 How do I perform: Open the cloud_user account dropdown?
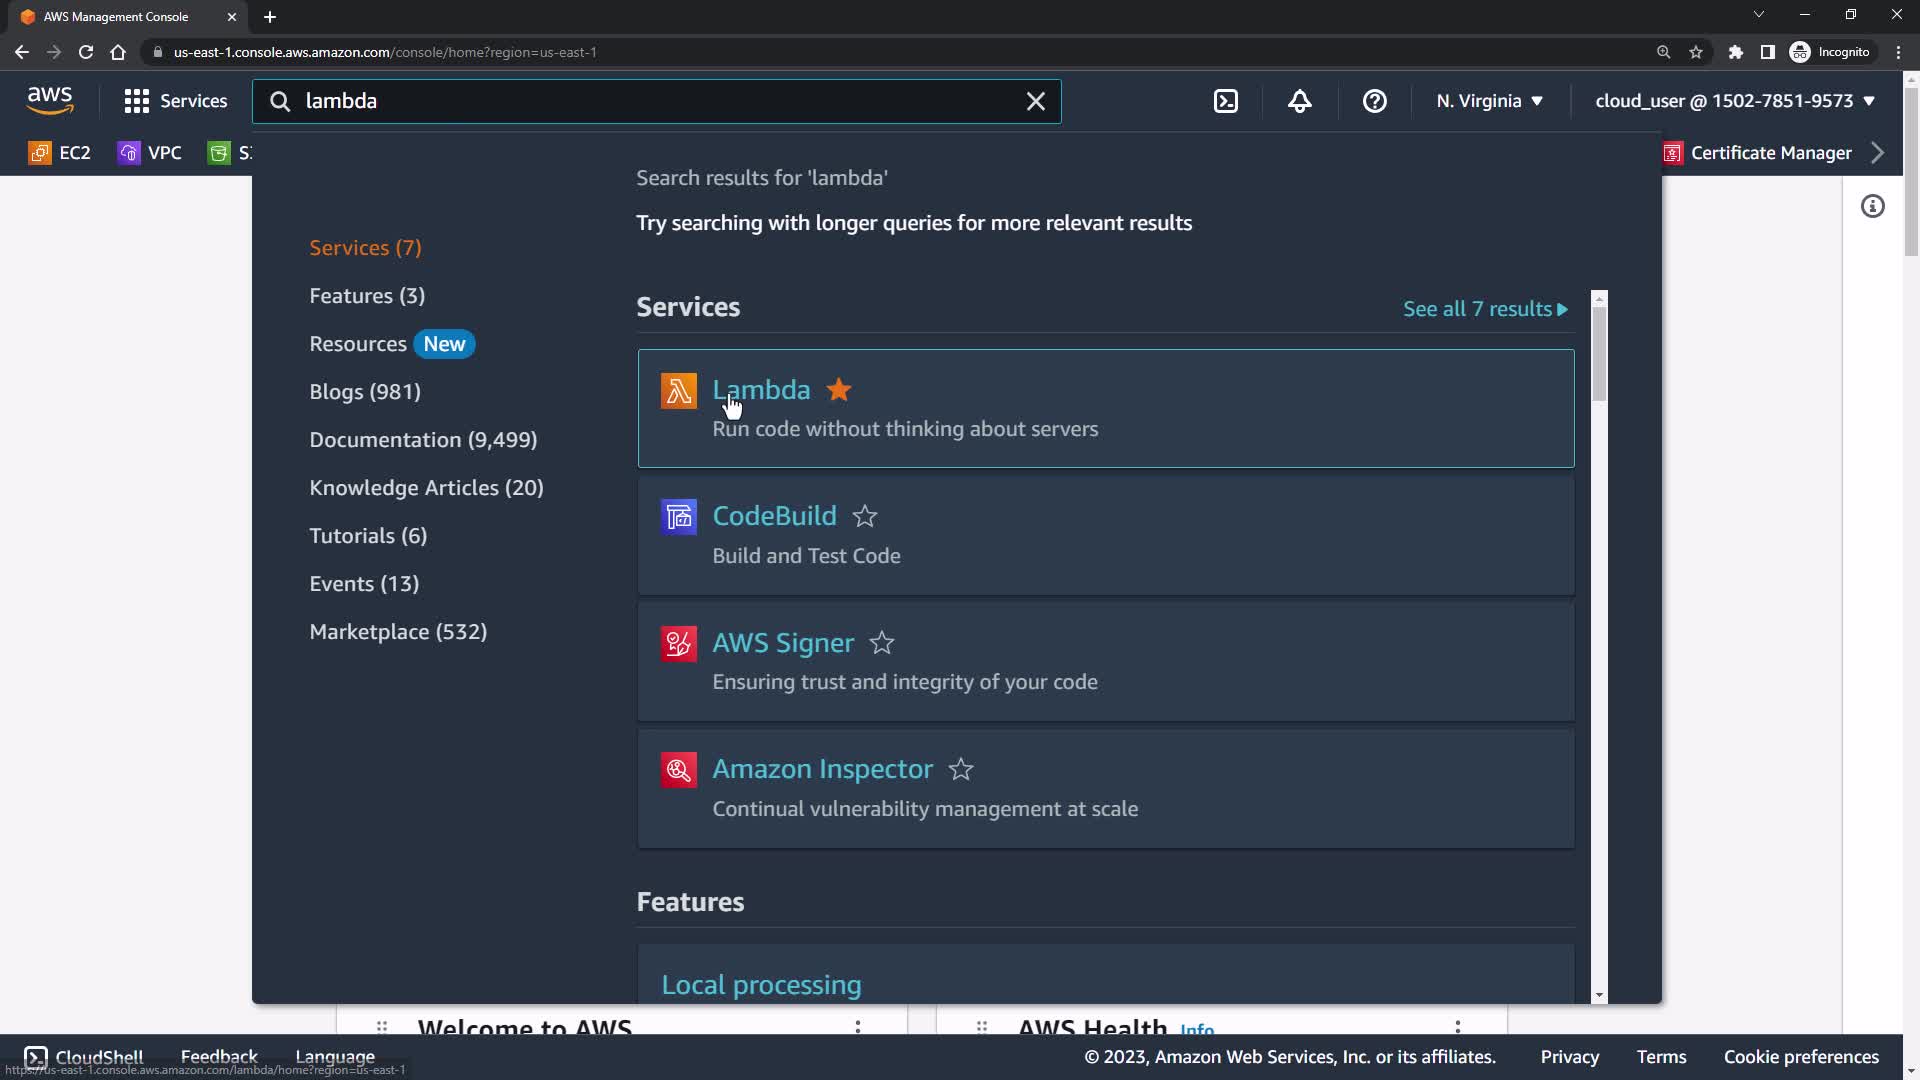[x=1734, y=101]
